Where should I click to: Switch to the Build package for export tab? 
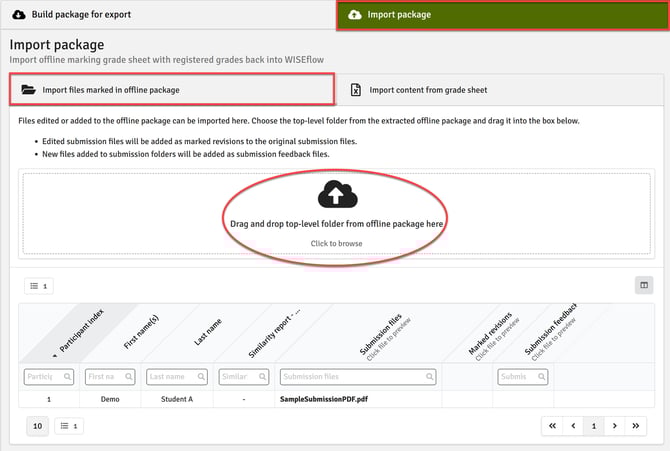click(80, 15)
